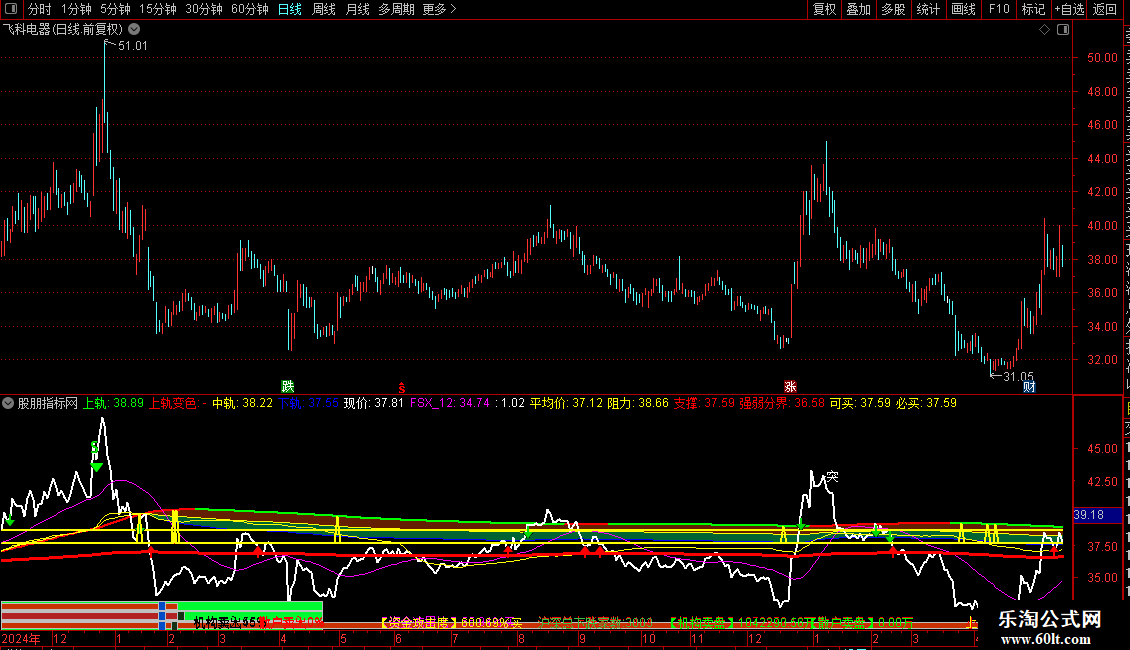Viewport: 1130px width, 650px height.
Task: Click the 飞科电器(日线.前复权) chart title
Action: click(x=63, y=29)
